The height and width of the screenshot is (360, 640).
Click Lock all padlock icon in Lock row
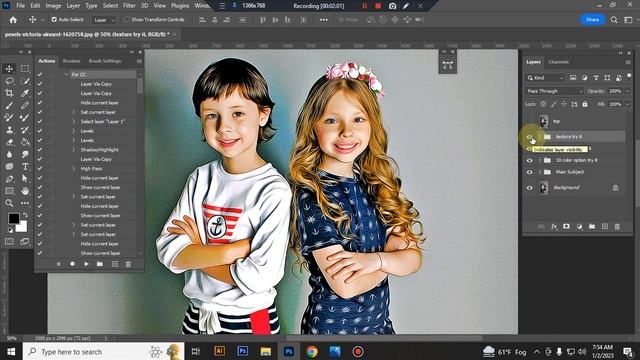pyautogui.click(x=585, y=104)
